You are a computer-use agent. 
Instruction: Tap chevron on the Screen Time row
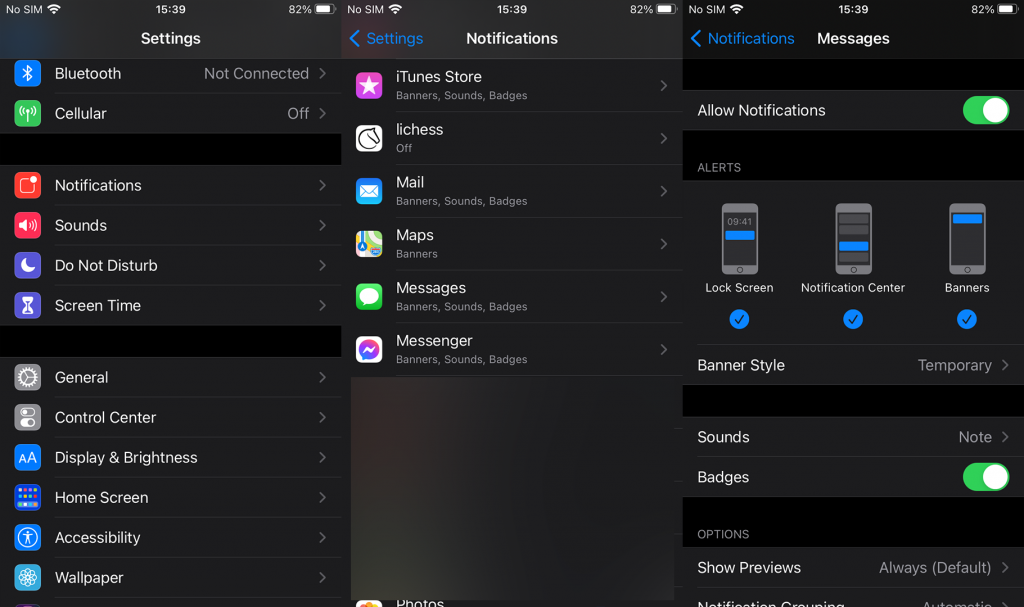(x=323, y=305)
